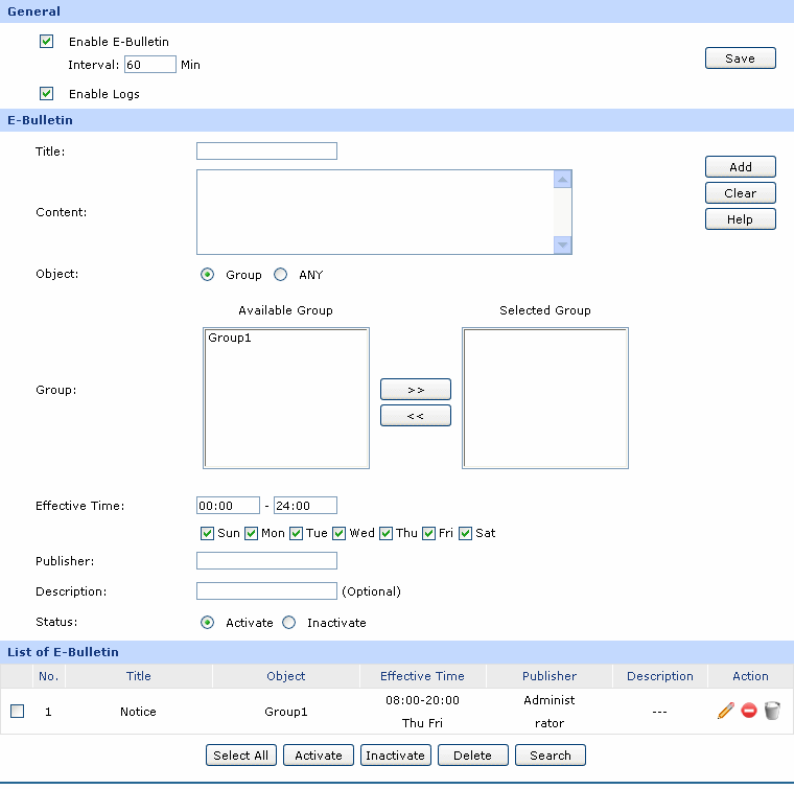The image size is (794, 789).
Task: Toggle the Enable E-Bulletin checkbox
Action: 45,42
